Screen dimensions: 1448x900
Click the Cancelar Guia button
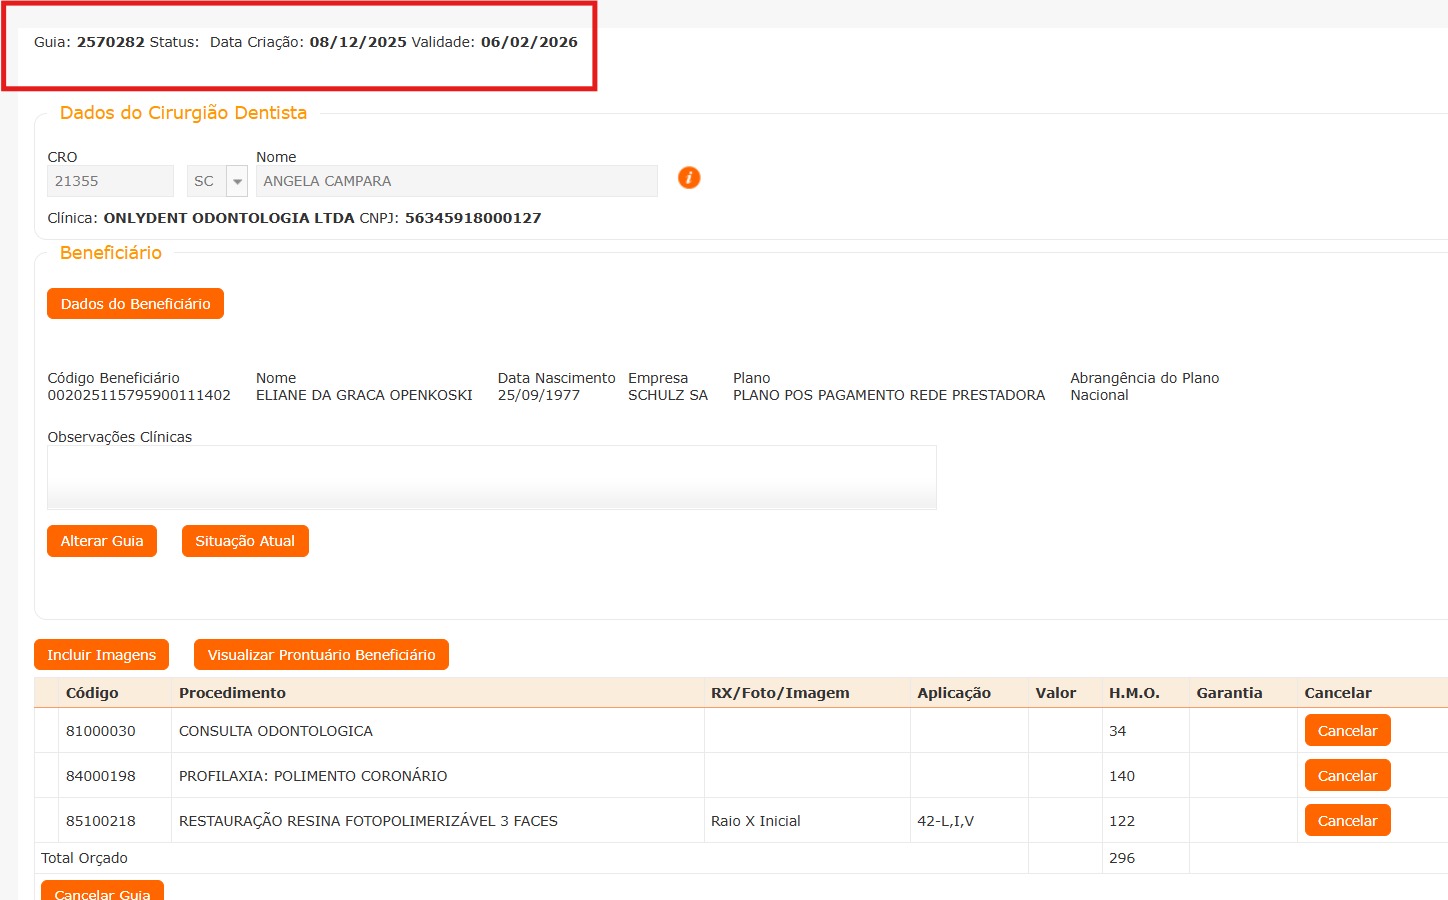coord(102,892)
